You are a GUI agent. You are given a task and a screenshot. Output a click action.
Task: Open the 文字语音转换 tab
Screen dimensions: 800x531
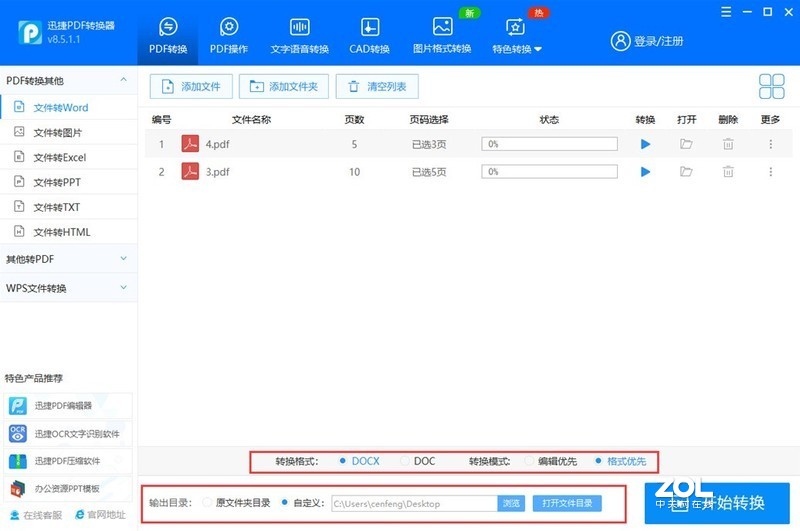click(299, 35)
